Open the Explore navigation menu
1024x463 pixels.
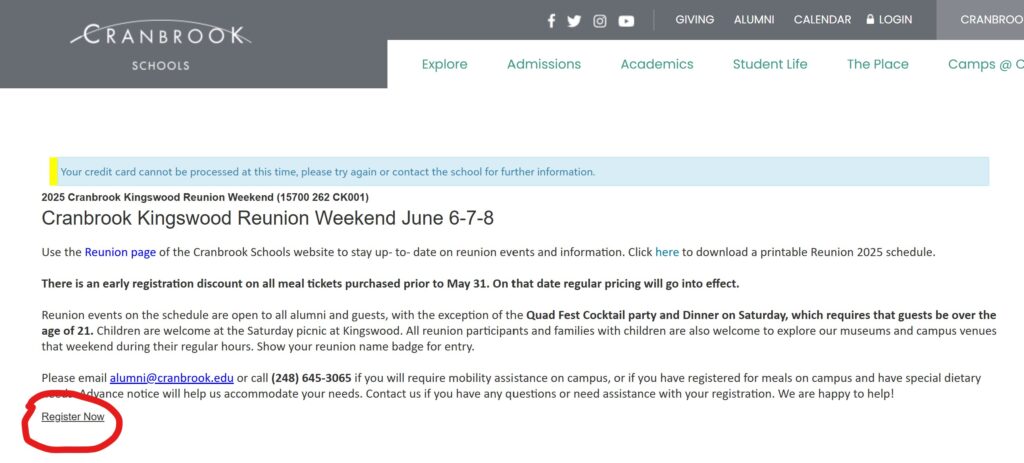pyautogui.click(x=445, y=64)
